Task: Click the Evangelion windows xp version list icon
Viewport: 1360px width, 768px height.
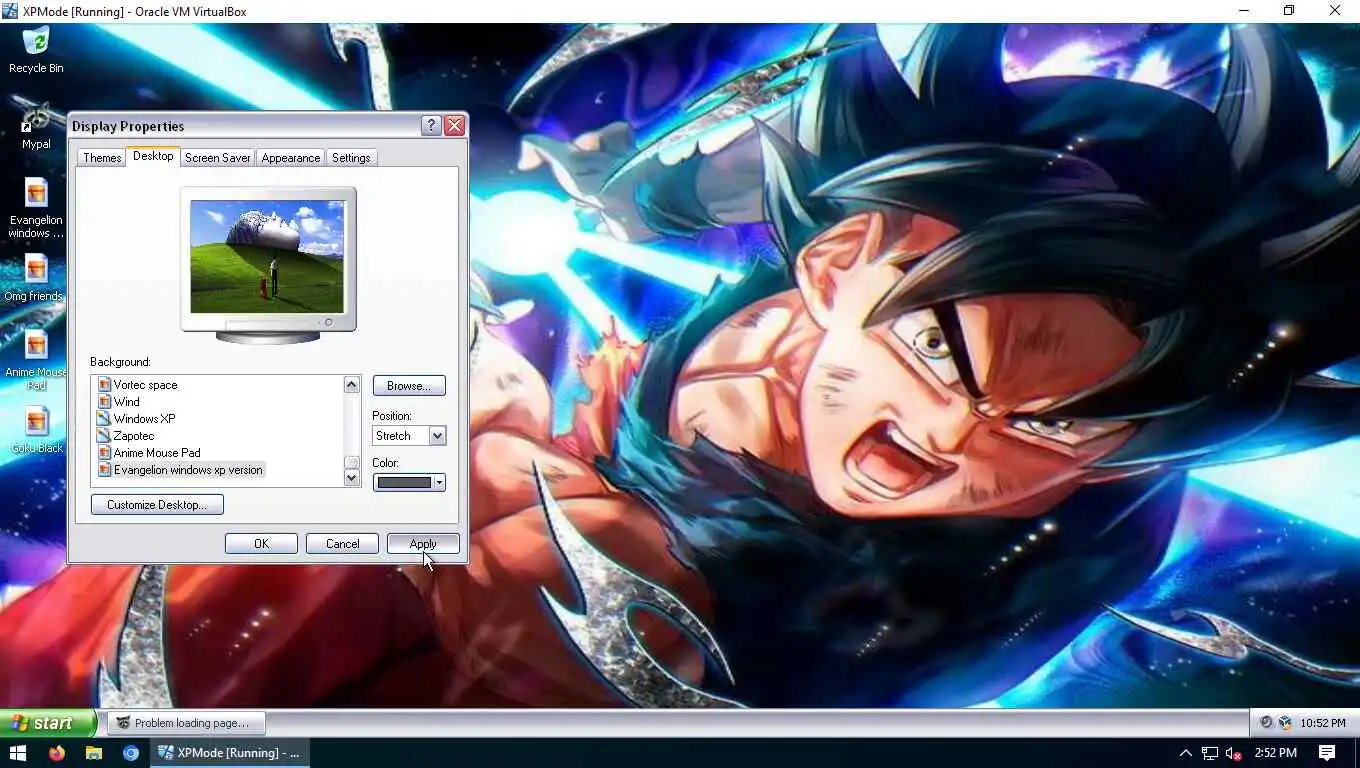Action: (104, 470)
